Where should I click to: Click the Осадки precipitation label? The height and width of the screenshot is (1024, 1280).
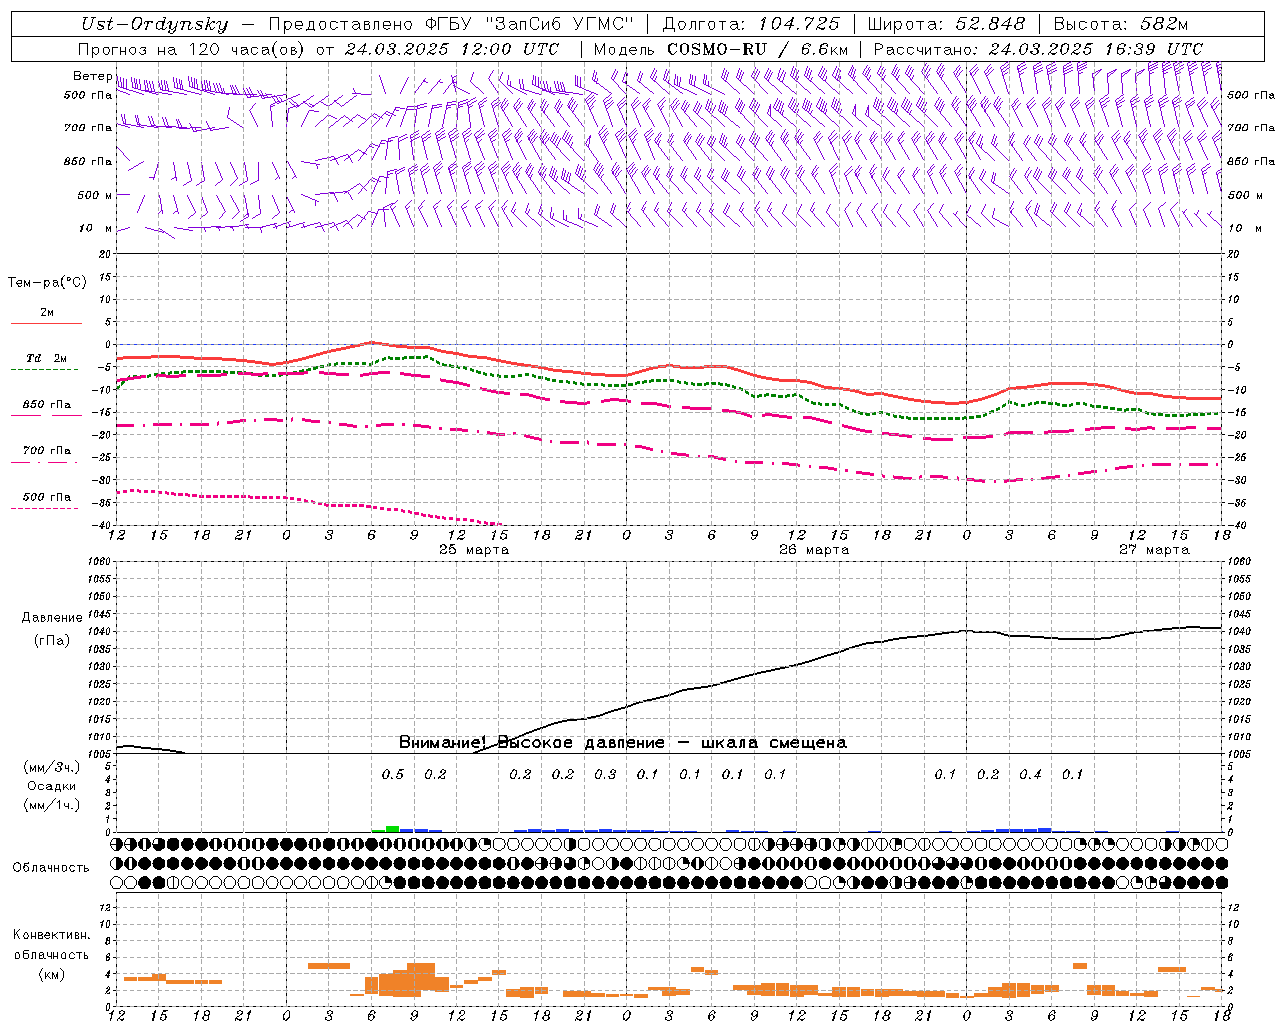51,786
